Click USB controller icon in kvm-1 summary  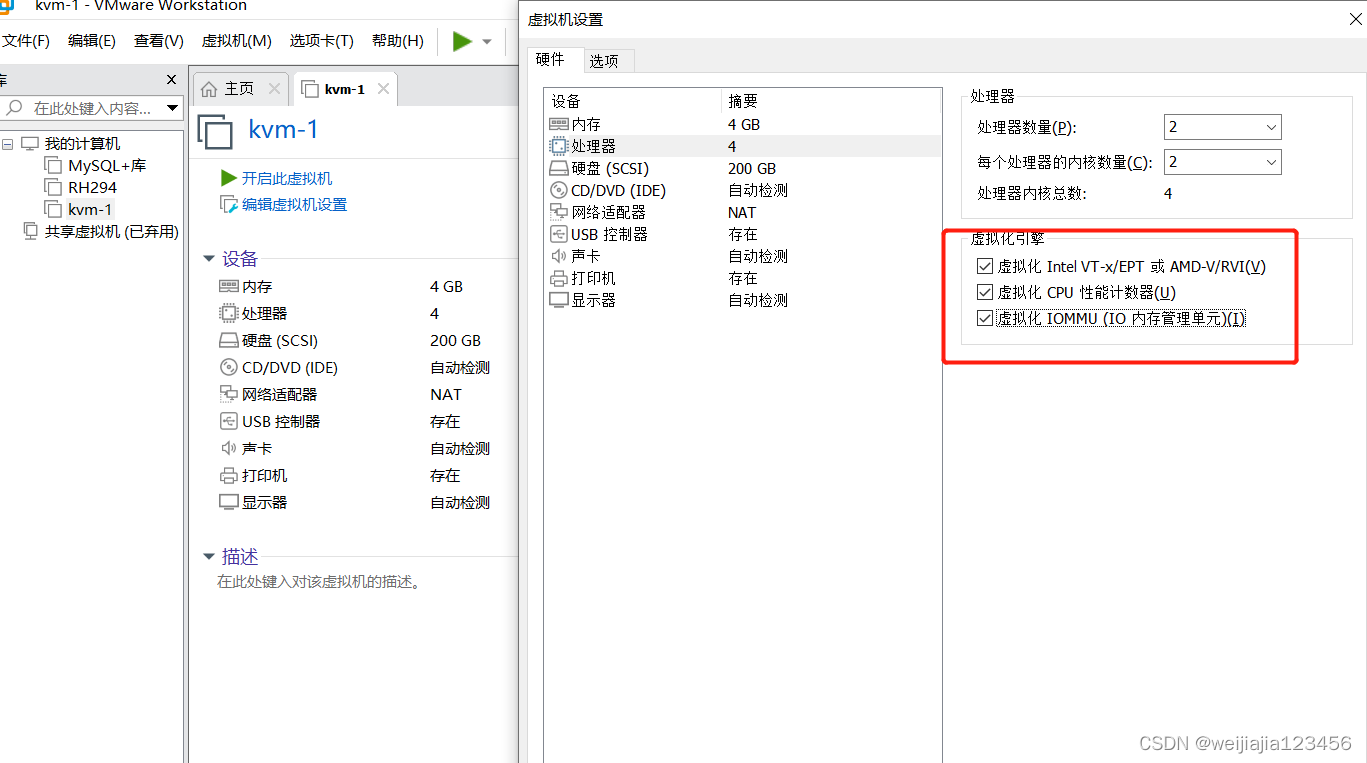pos(229,421)
